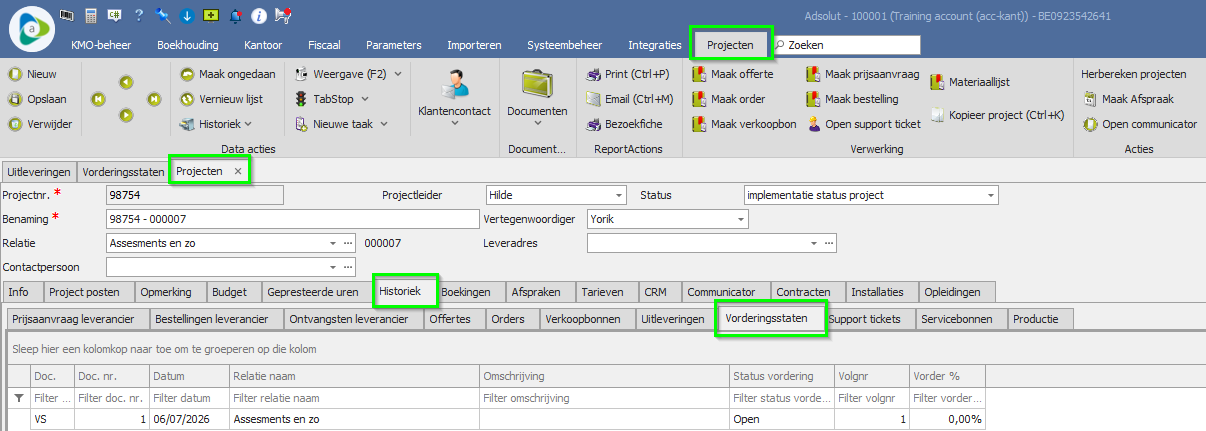
Task: Switch to the Project posten tab
Action: click(84, 292)
